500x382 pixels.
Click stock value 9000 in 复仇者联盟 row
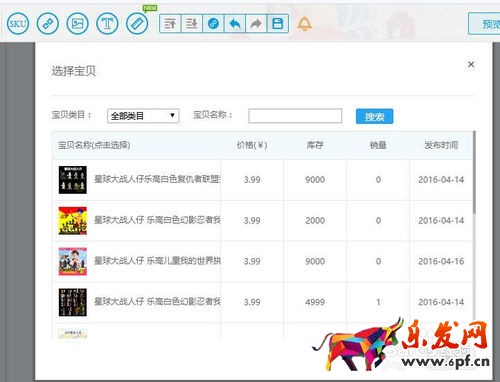tap(315, 180)
